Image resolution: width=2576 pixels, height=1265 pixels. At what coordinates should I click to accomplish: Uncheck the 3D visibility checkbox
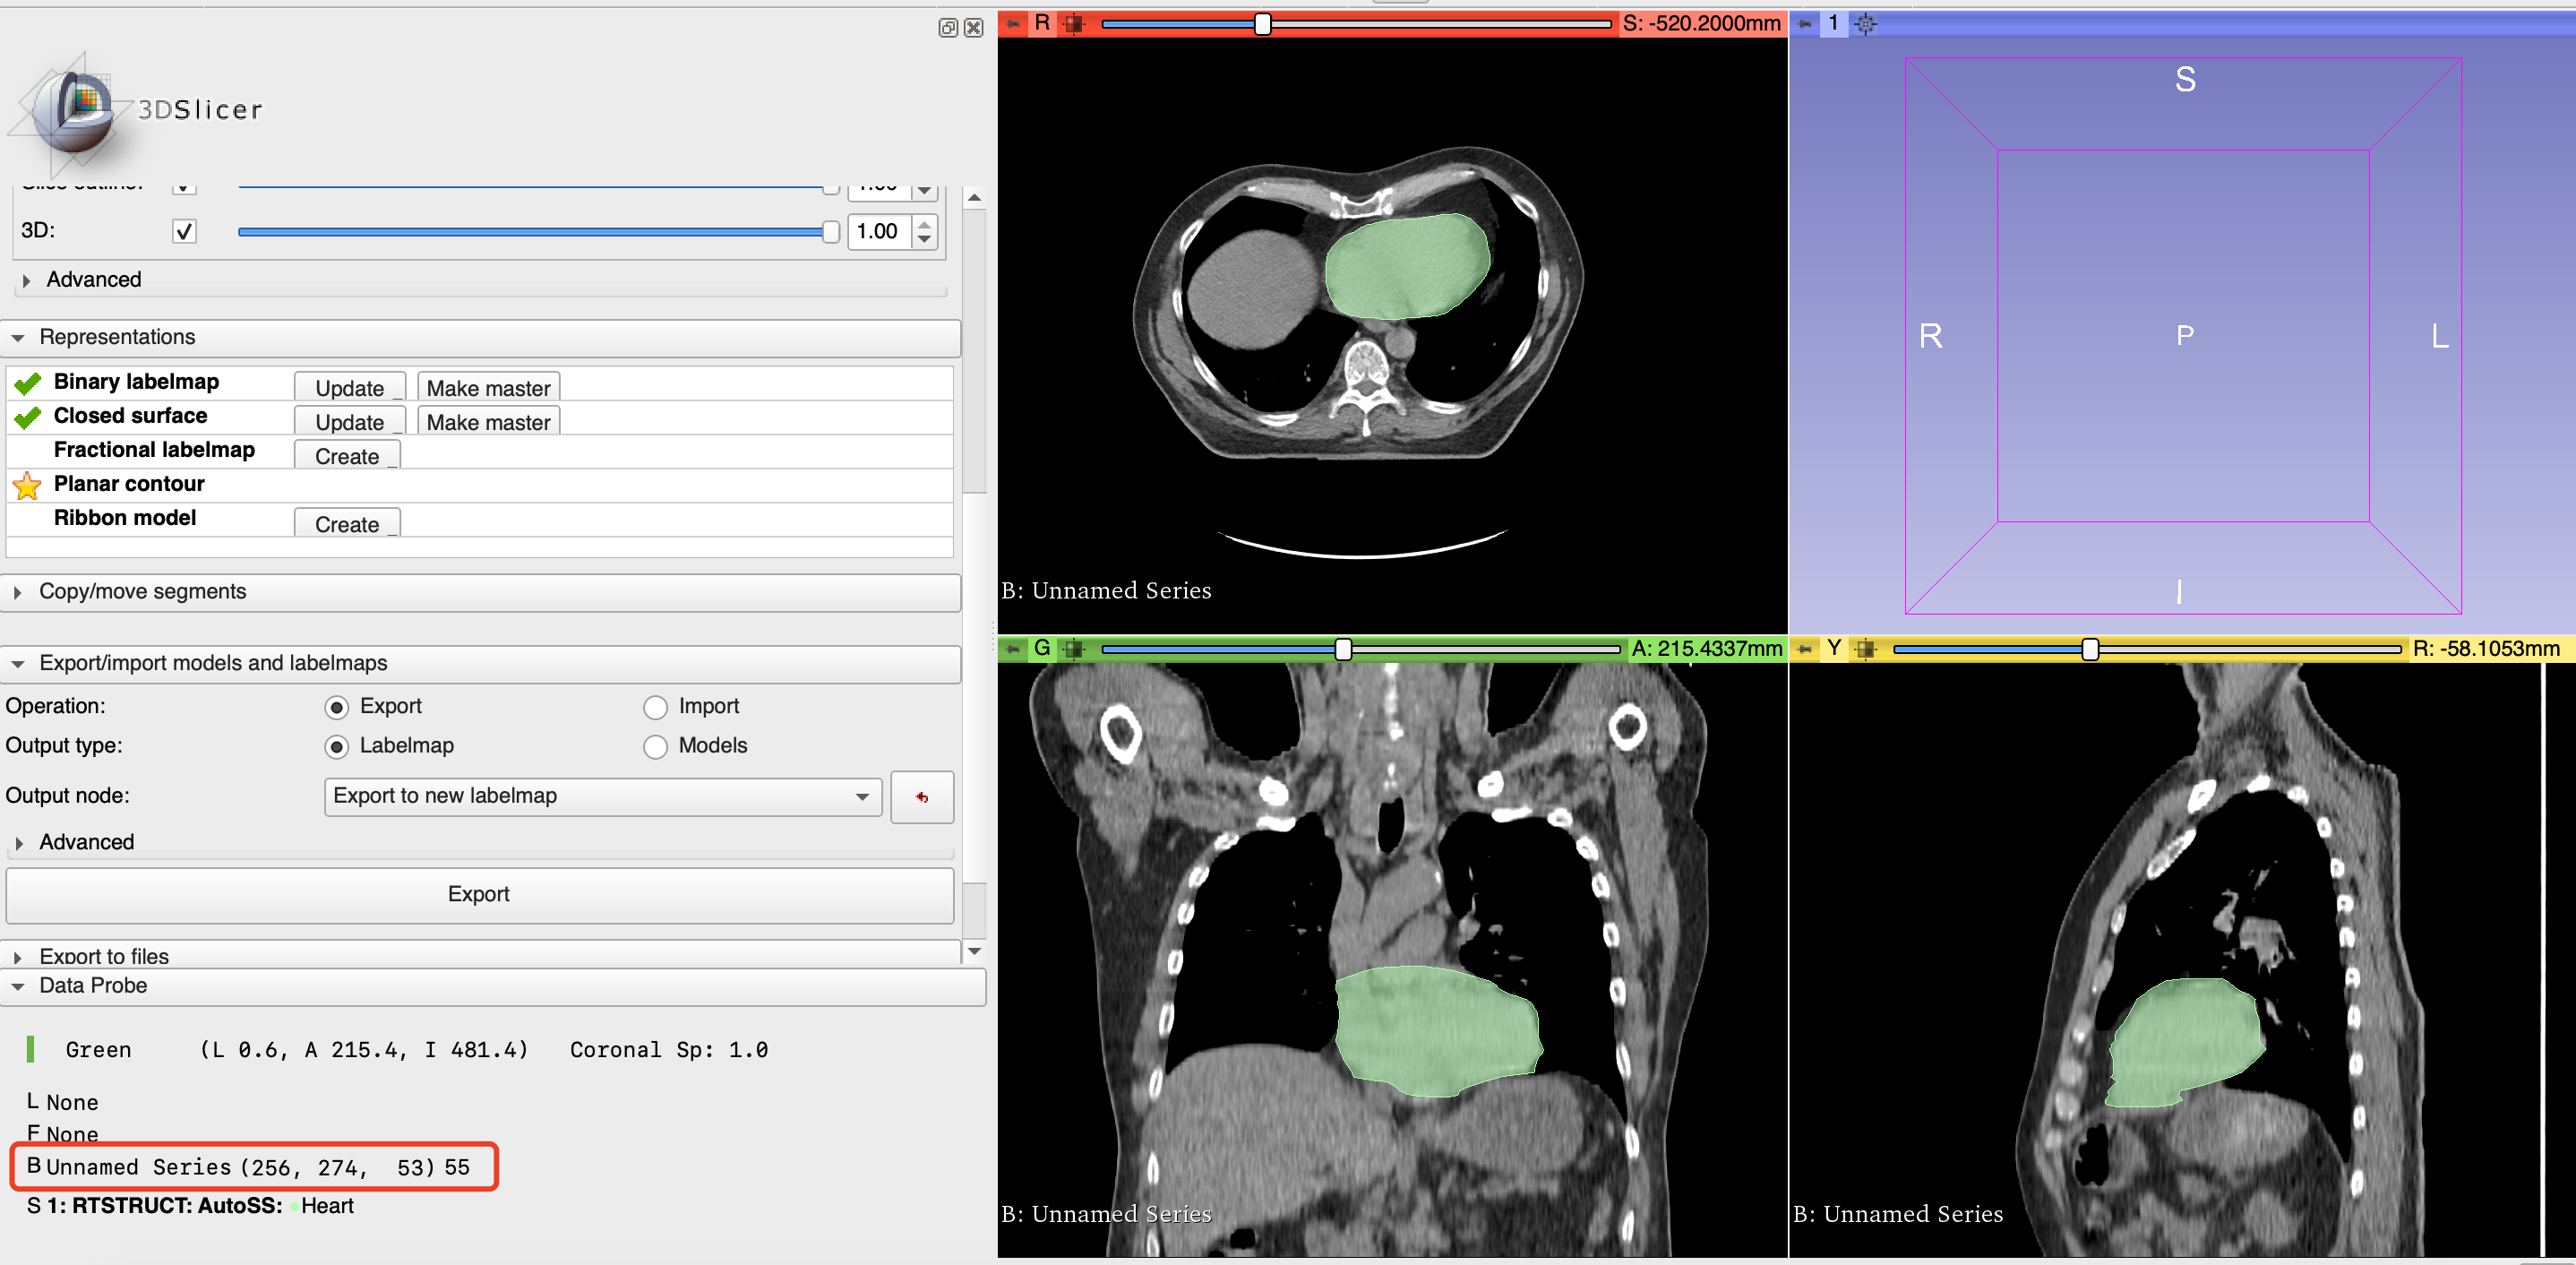click(184, 231)
